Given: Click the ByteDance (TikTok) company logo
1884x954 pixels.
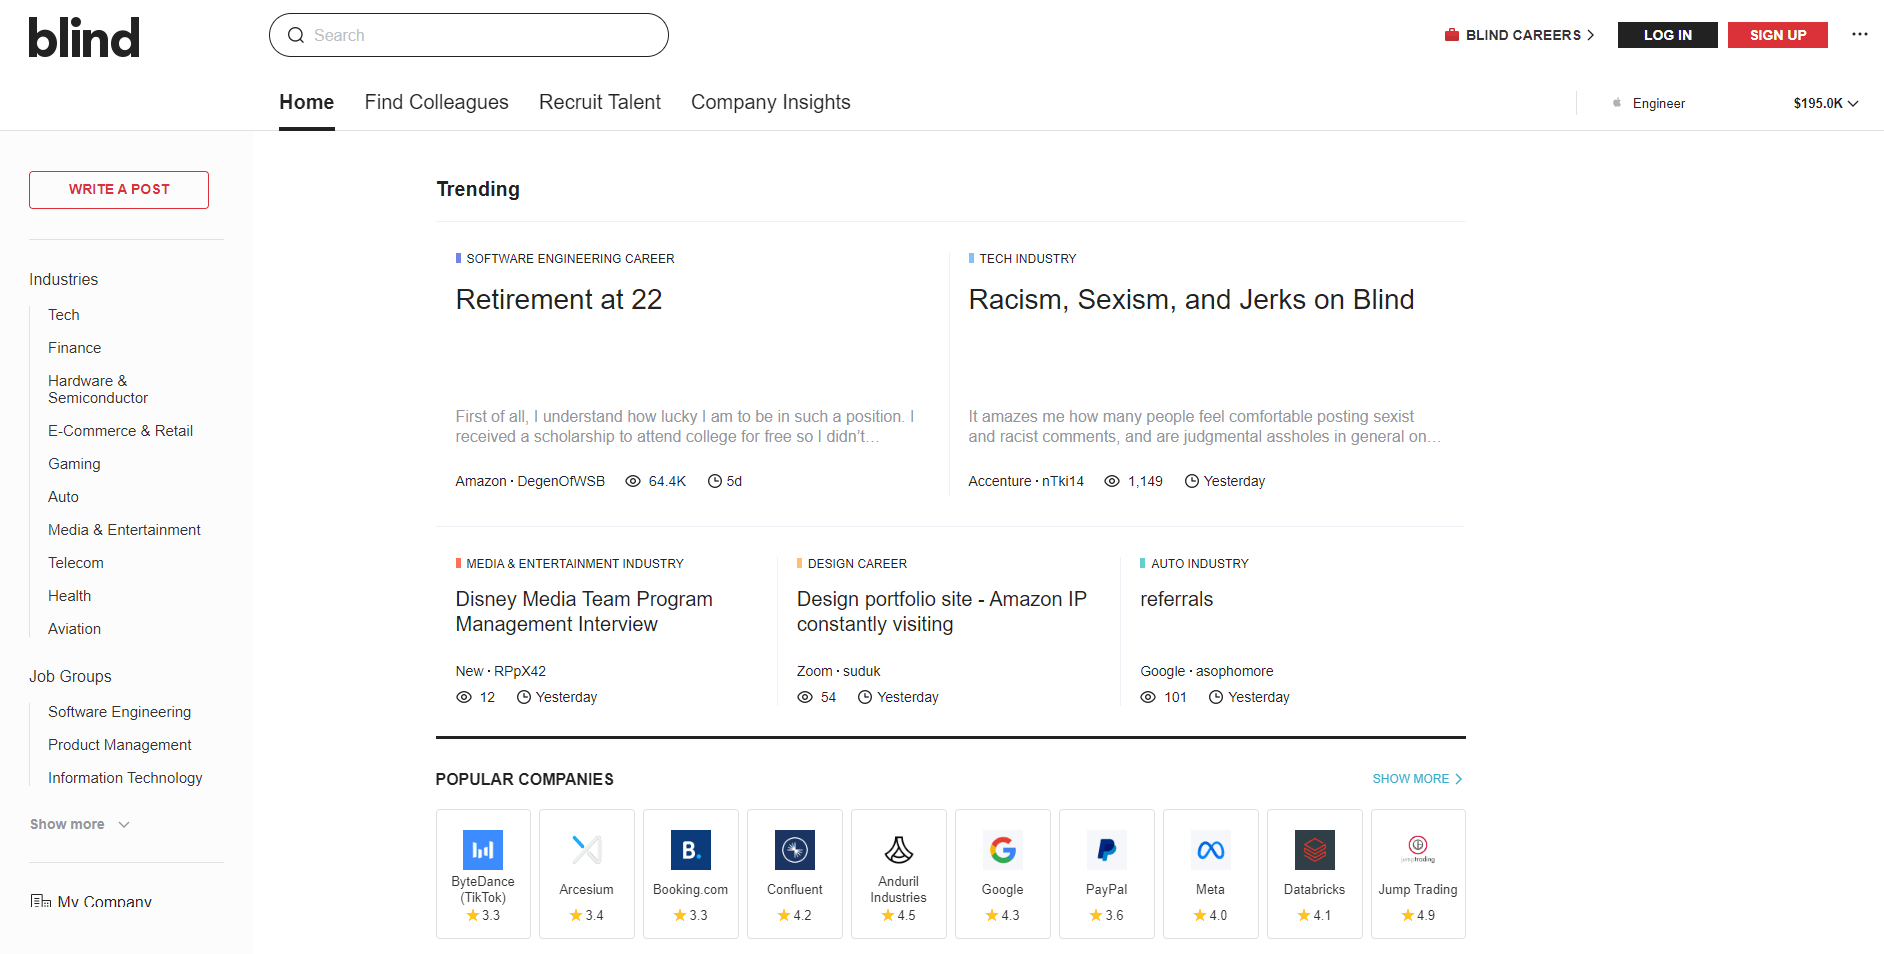Looking at the screenshot, I should (483, 850).
